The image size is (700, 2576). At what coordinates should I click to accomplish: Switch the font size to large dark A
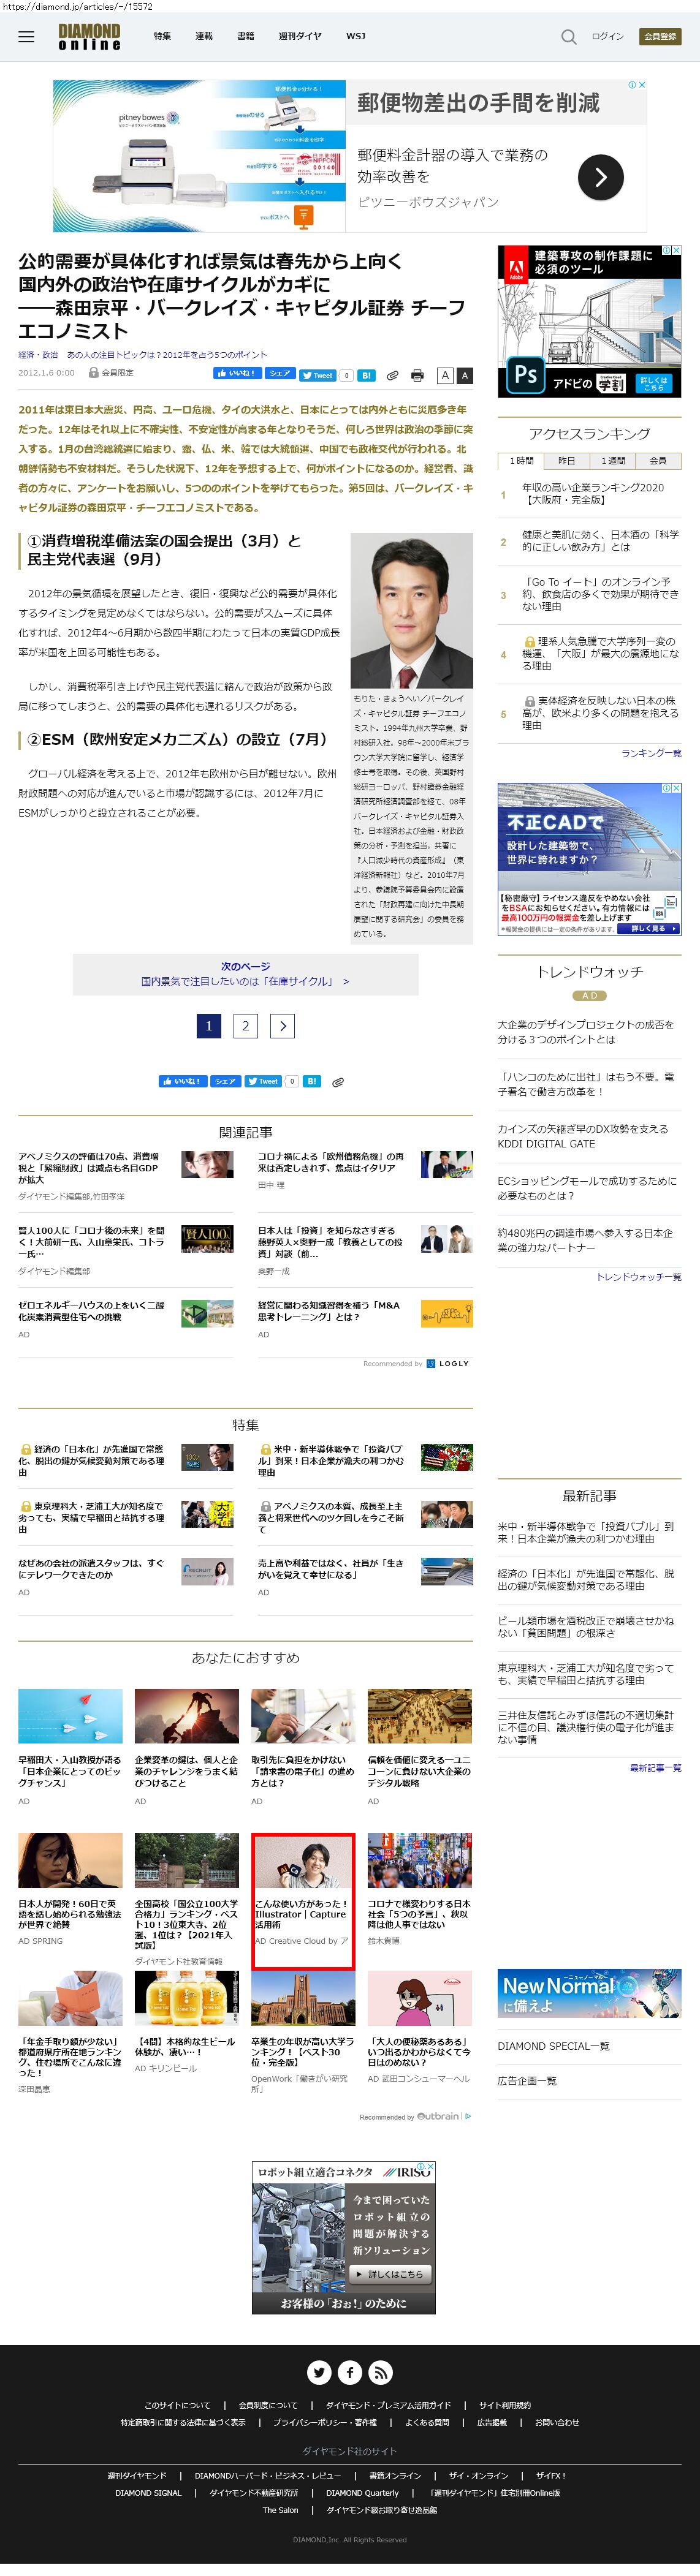(464, 375)
